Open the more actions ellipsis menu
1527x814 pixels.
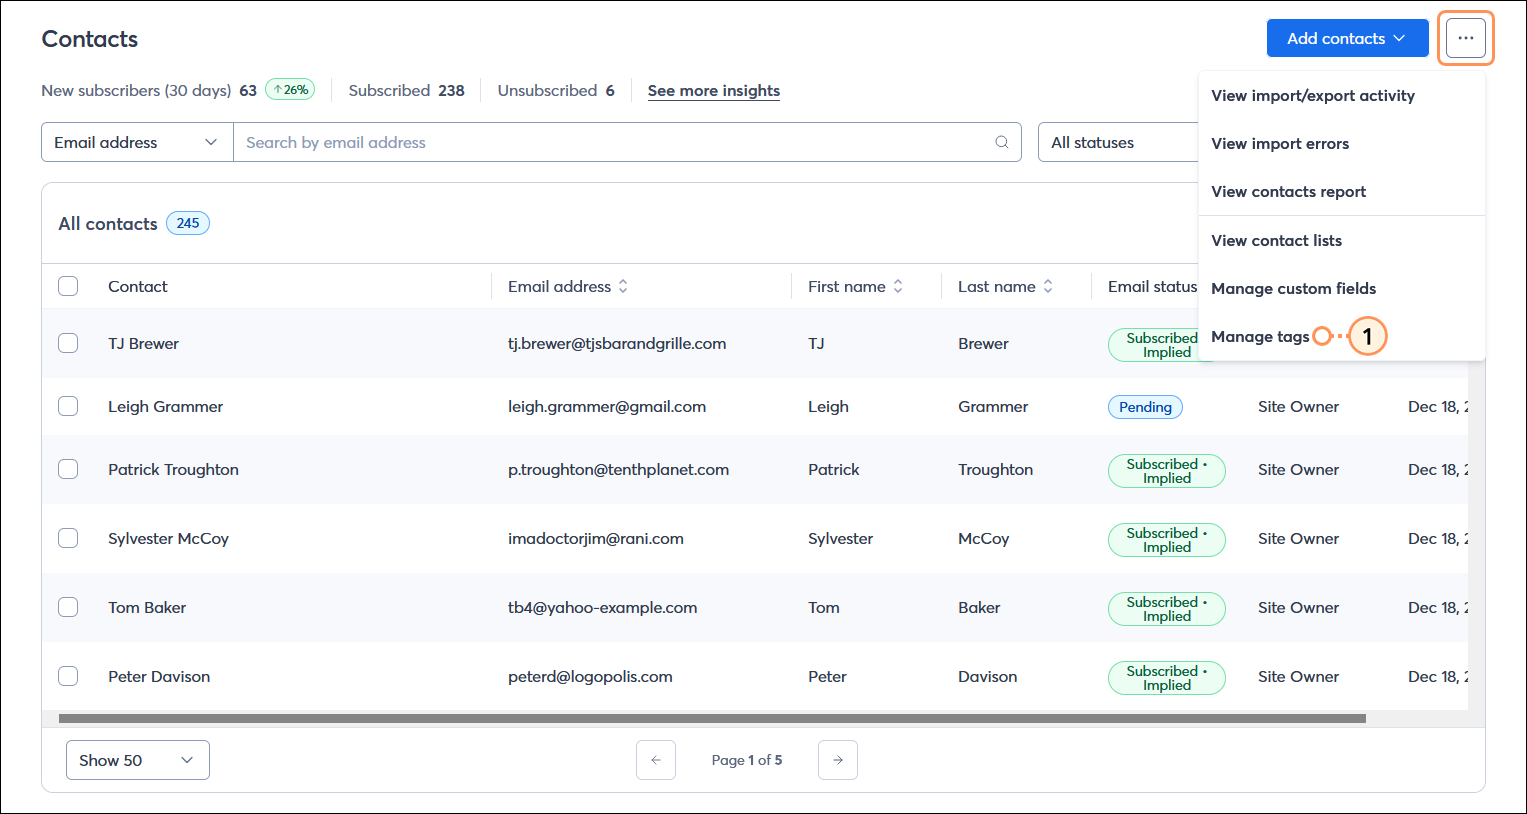click(x=1465, y=38)
